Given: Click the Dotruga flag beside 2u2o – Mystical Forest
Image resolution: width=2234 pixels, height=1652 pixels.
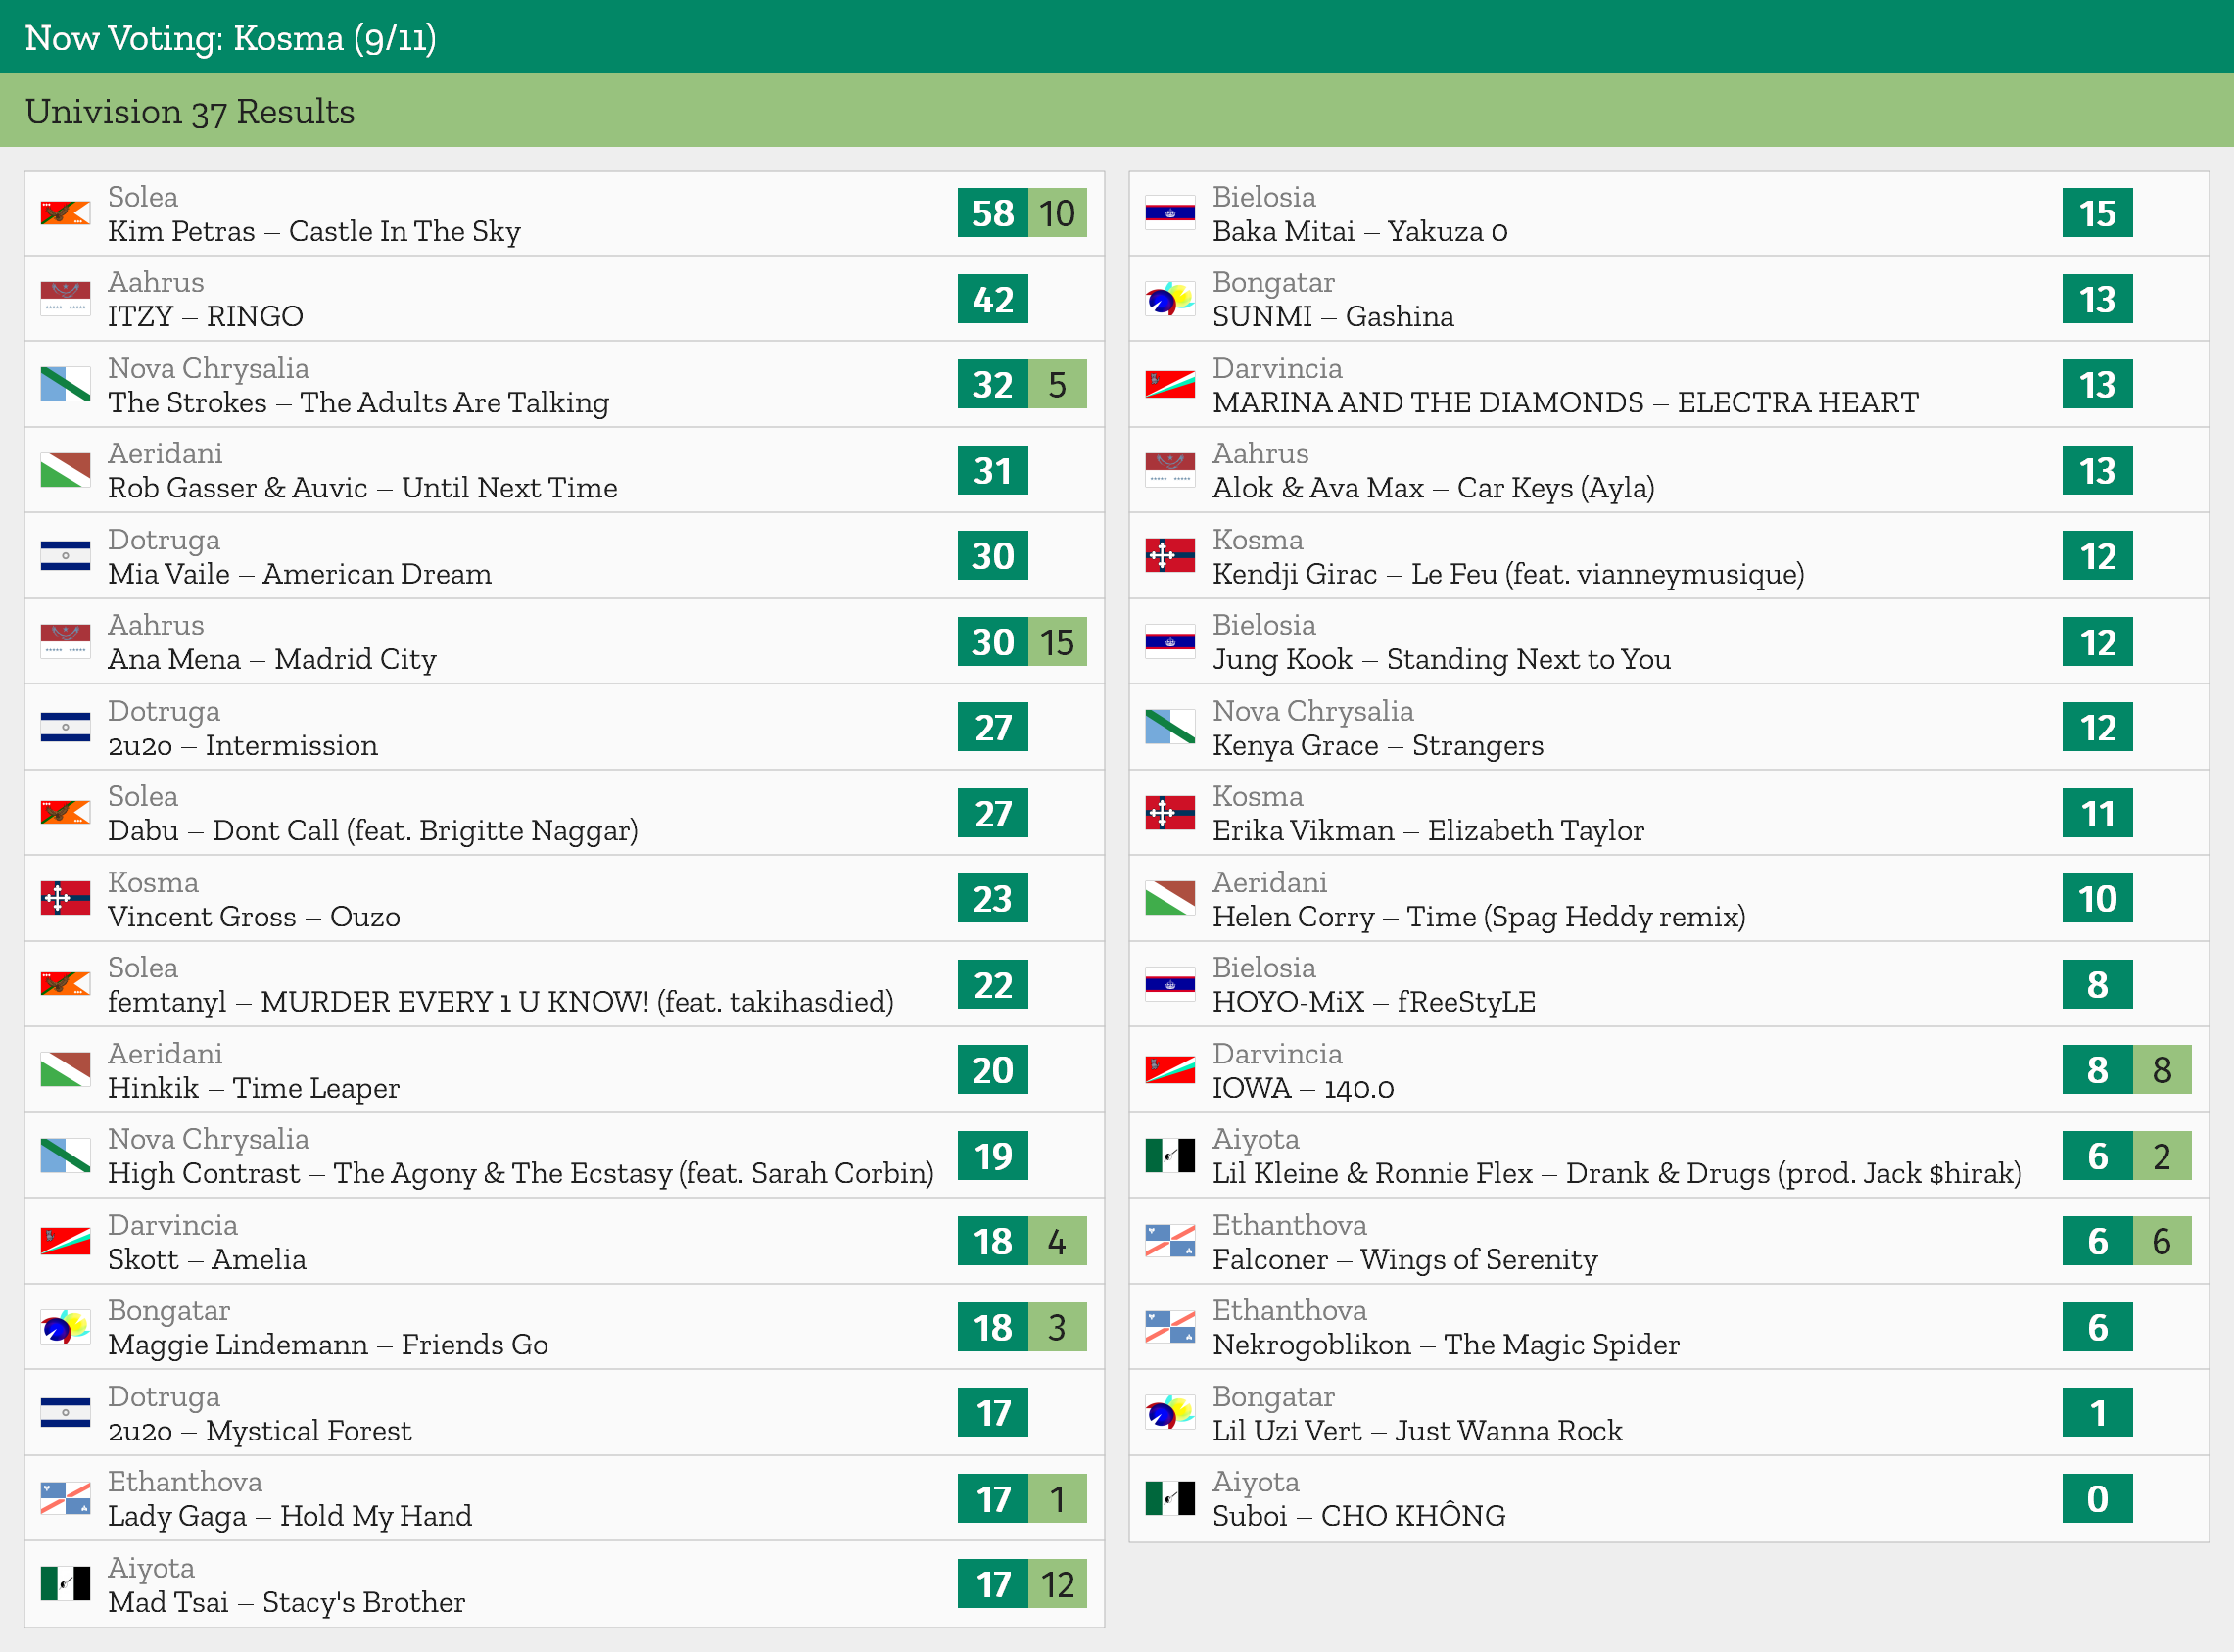Looking at the screenshot, I should (65, 1412).
